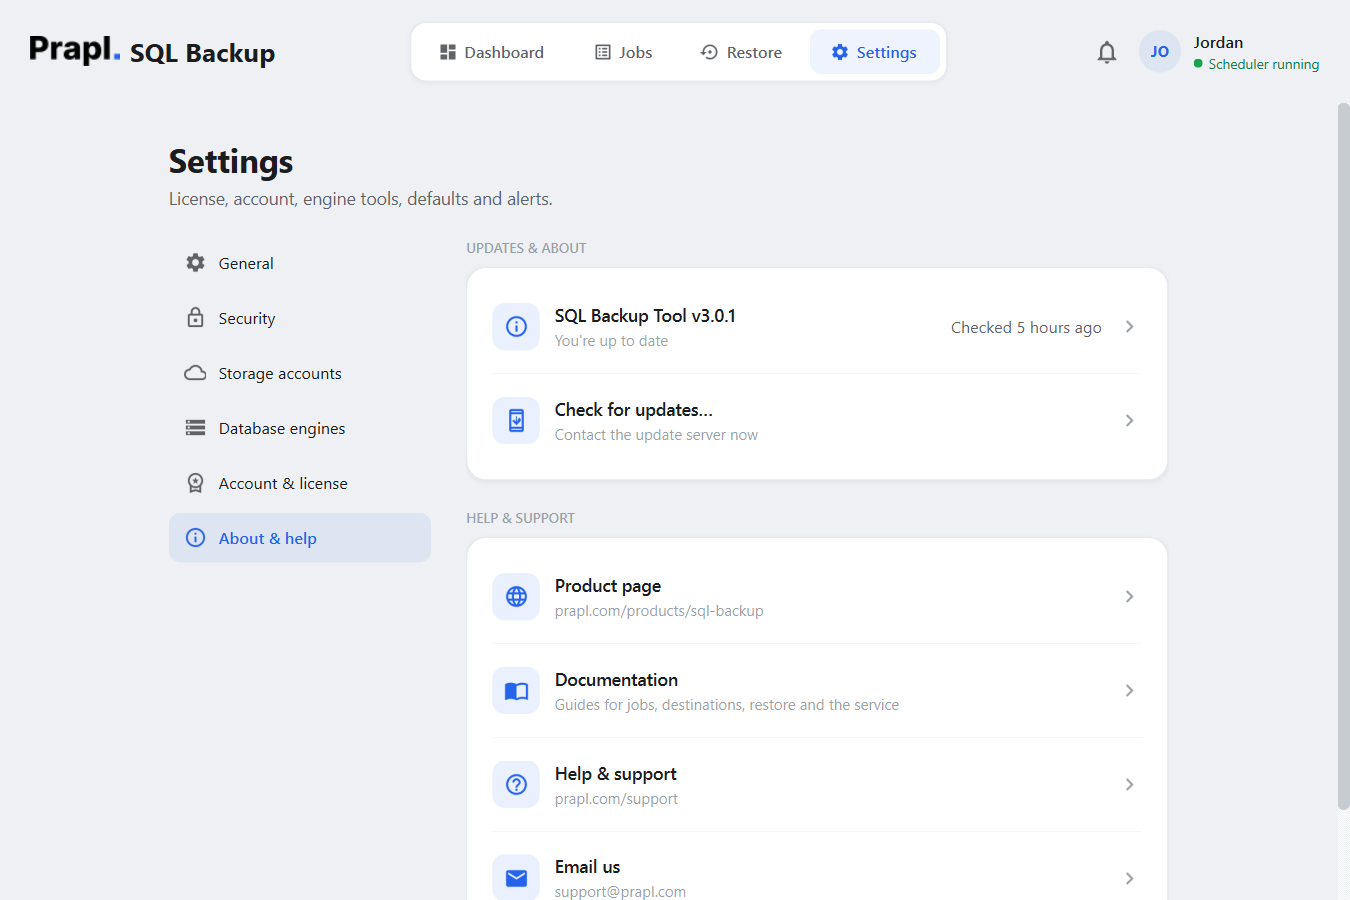Click the Email us envelope icon
The width and height of the screenshot is (1350, 900).
516,877
